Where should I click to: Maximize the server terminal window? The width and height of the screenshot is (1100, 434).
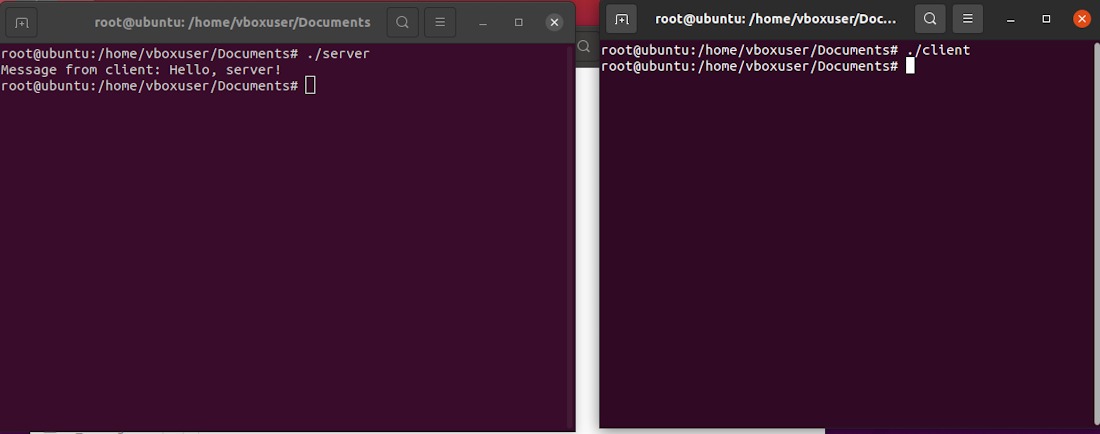(x=518, y=22)
